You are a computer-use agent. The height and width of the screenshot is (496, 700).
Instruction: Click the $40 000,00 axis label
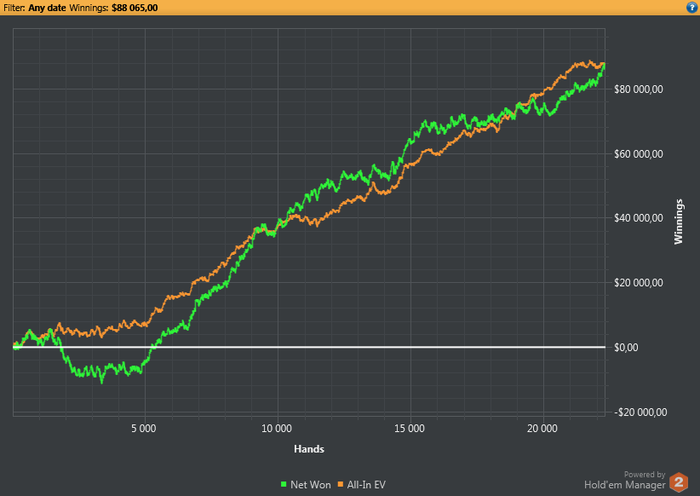[638, 218]
